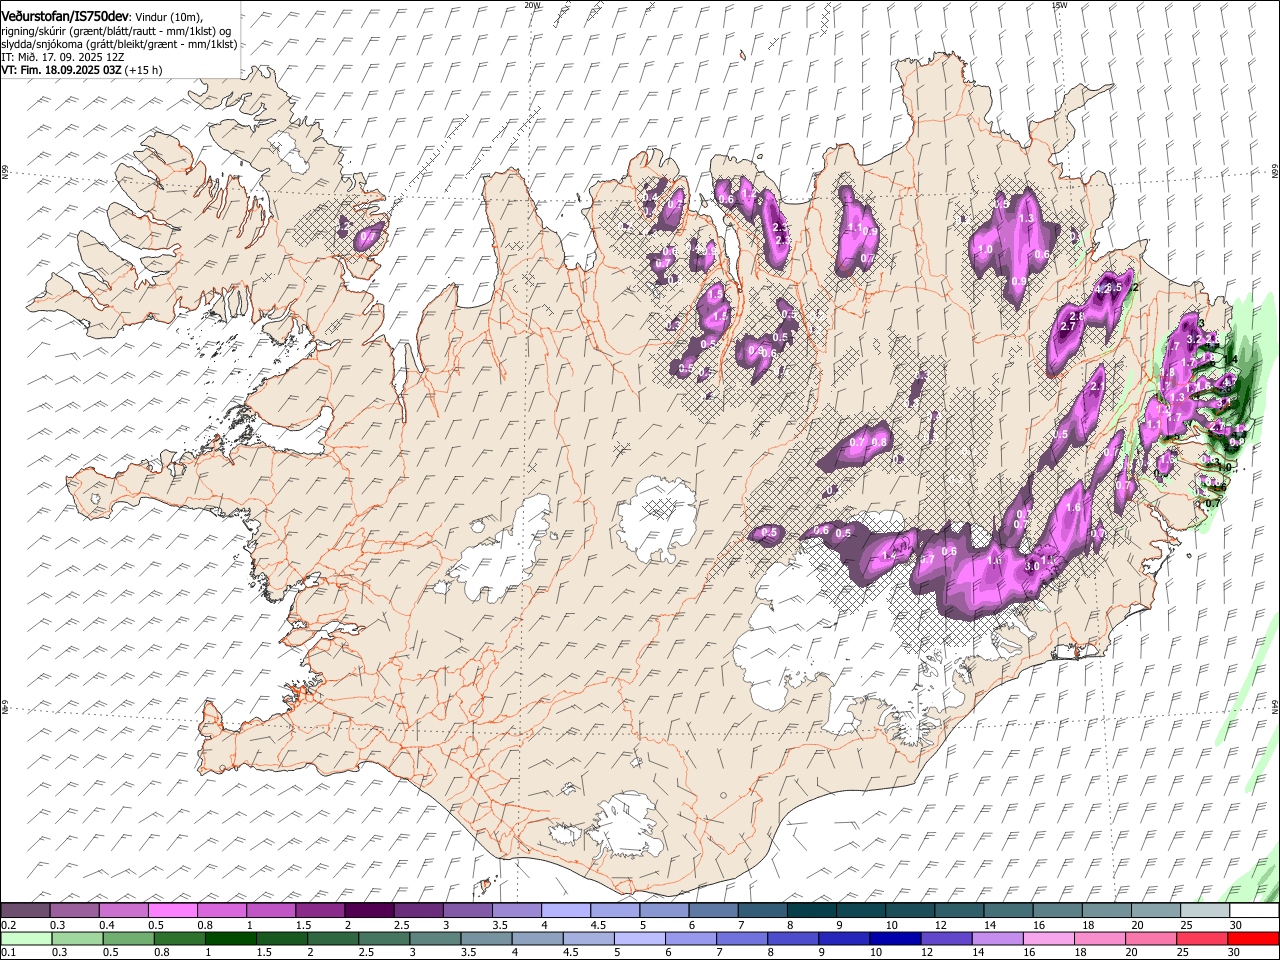Select top scale bright pink 0.5–0.8 swatch
This screenshot has width=1280, height=960.
tap(173, 911)
